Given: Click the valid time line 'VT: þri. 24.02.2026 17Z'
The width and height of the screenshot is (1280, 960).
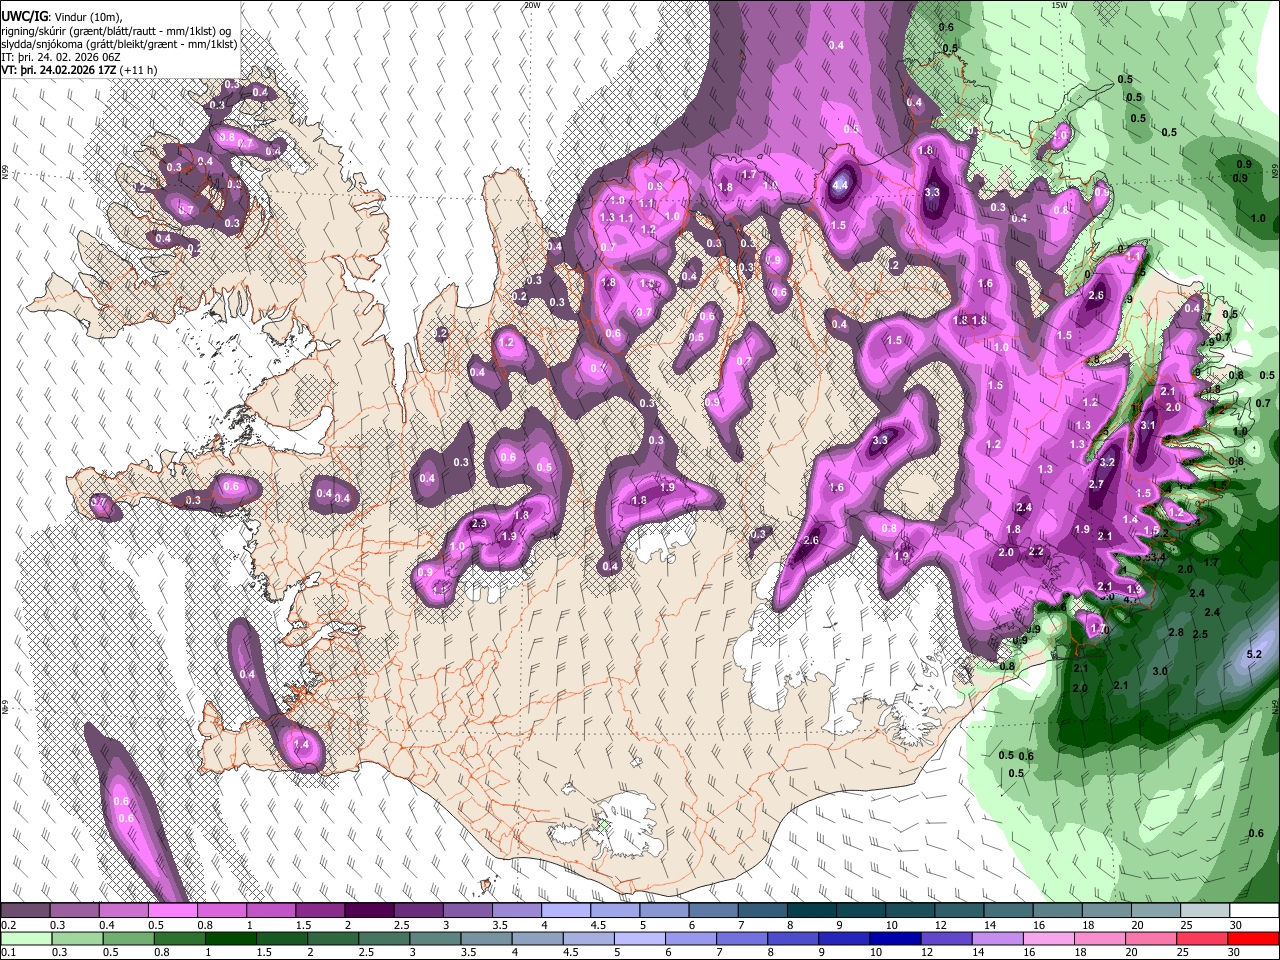Looking at the screenshot, I should click(x=59, y=71).
